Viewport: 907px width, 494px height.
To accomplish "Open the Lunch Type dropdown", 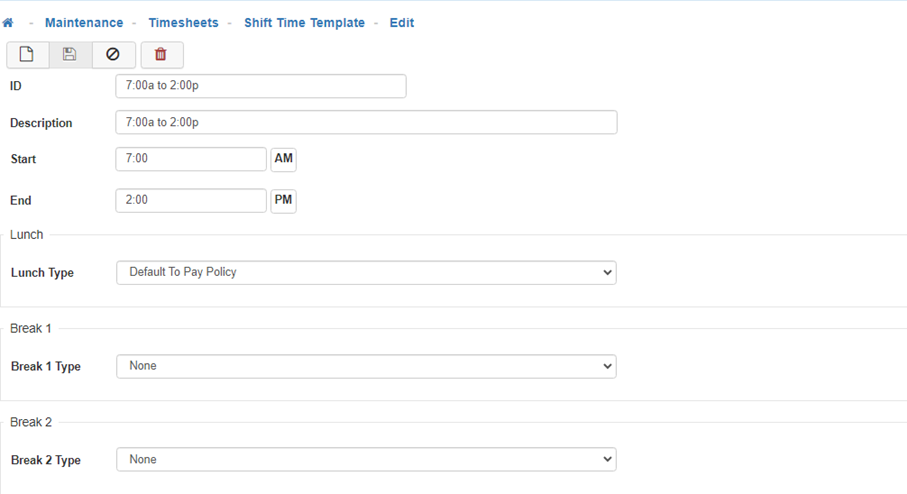I will point(366,272).
